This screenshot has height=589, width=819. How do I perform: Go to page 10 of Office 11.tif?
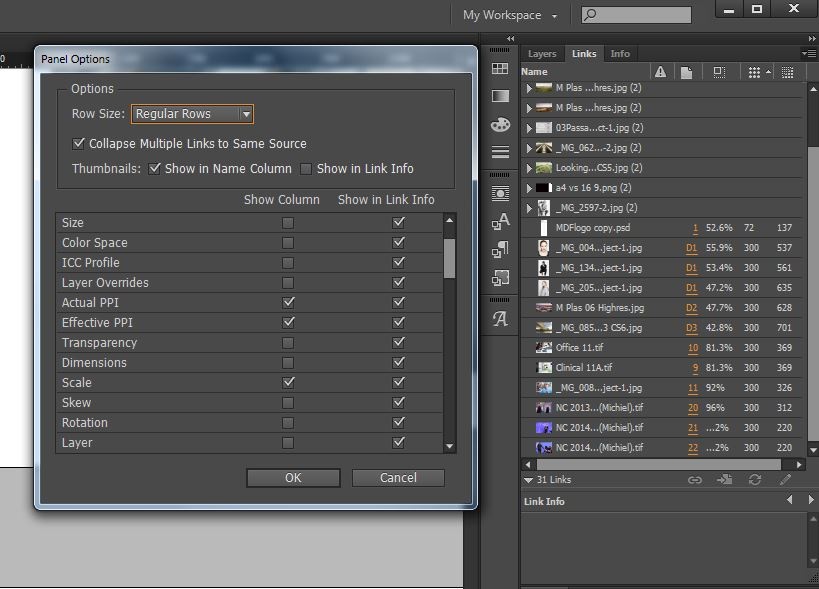[x=693, y=348]
